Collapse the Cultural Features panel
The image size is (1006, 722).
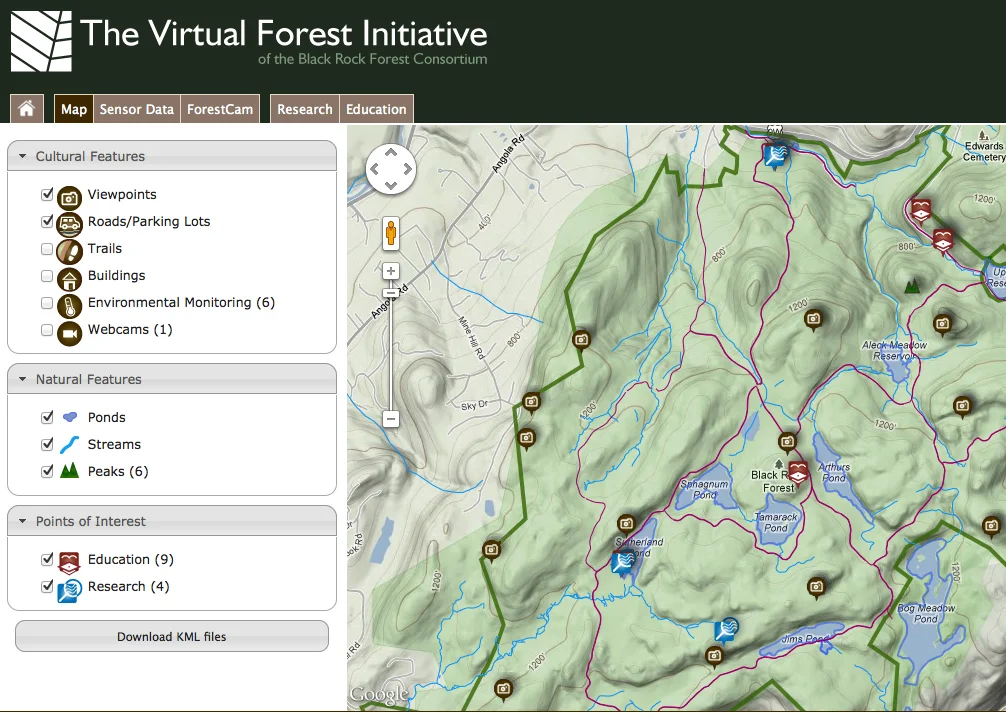(x=23, y=156)
